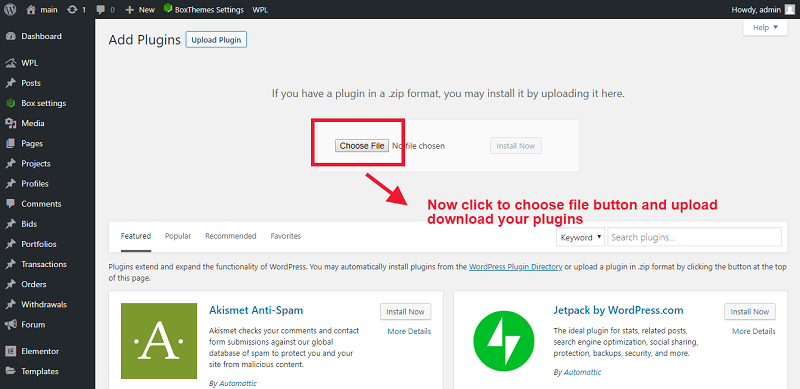Click the Comments speech bubble sidebar icon

(10, 204)
